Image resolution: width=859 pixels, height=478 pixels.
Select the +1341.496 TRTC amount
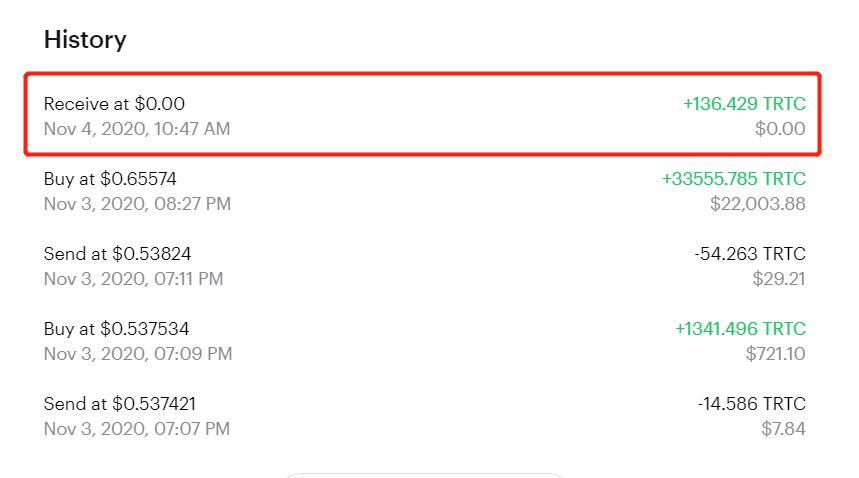coord(740,329)
